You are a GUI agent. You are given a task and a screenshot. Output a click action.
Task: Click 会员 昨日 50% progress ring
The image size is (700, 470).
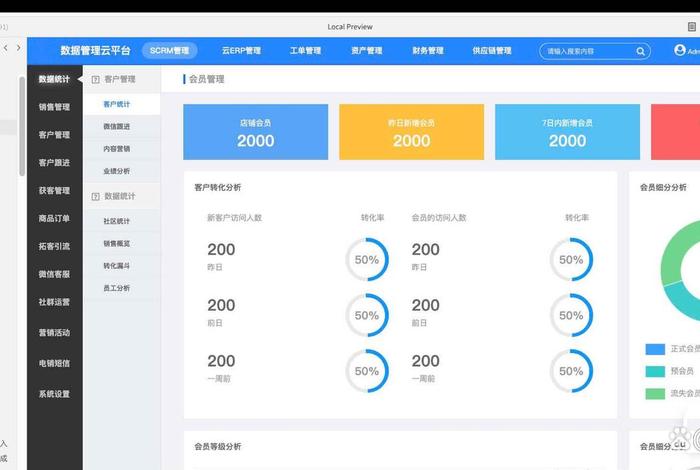click(571, 259)
